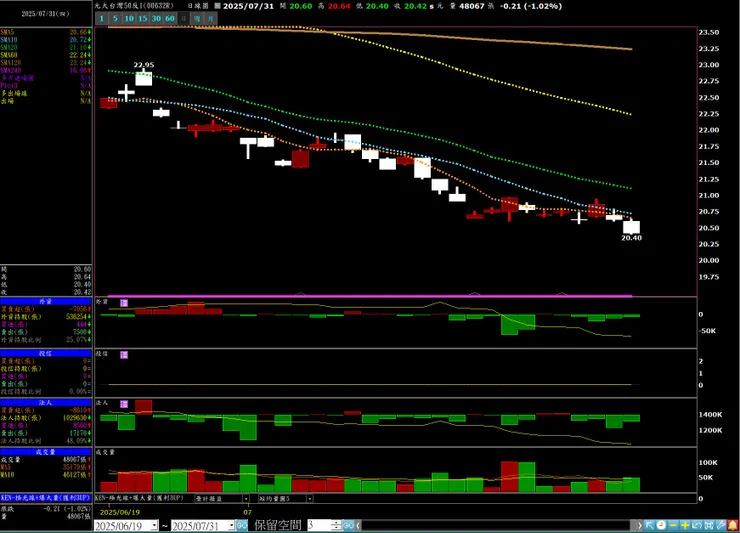Select the 1-minute timeframe button
Viewport: 740px width, 533px height.
(101, 18)
